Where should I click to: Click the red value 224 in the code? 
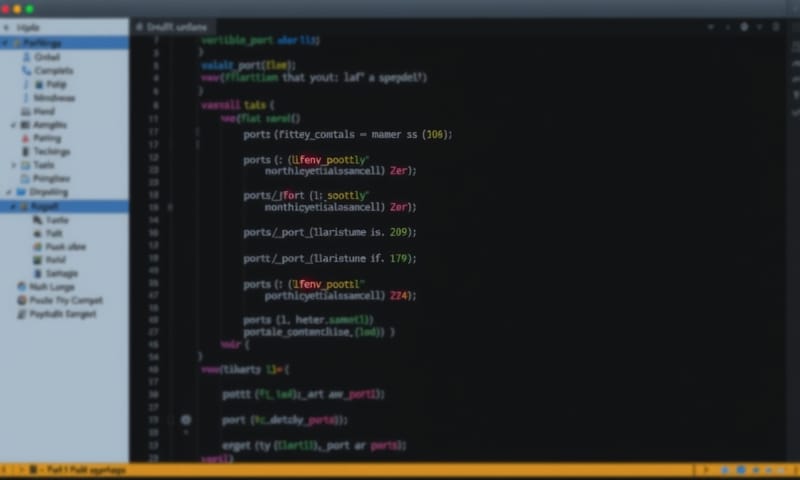click(x=398, y=295)
